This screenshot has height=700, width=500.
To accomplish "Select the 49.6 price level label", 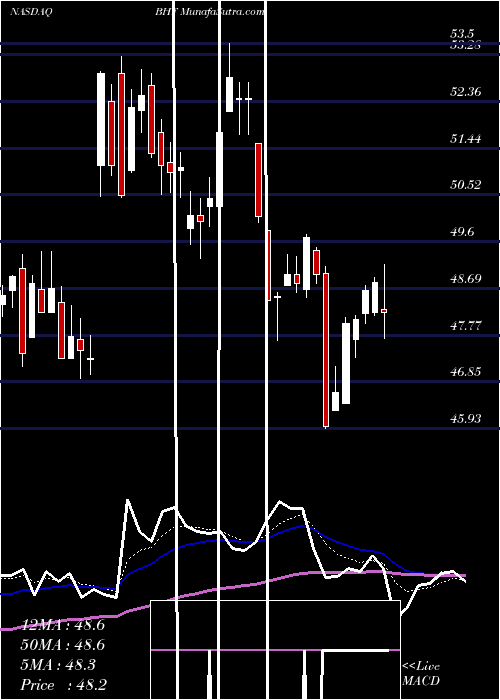I will pos(462,232).
